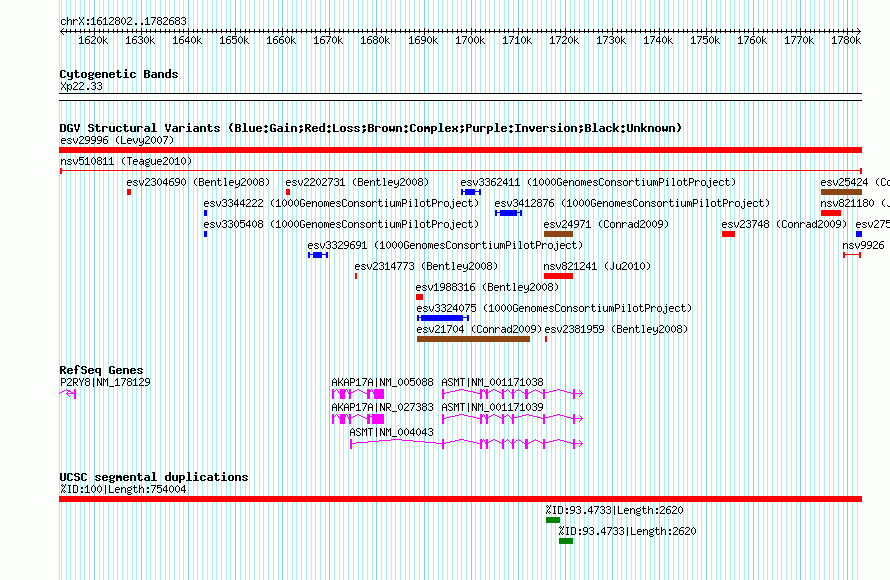
Task: Click the DGV Structural Variants track title
Action: [x=371, y=128]
